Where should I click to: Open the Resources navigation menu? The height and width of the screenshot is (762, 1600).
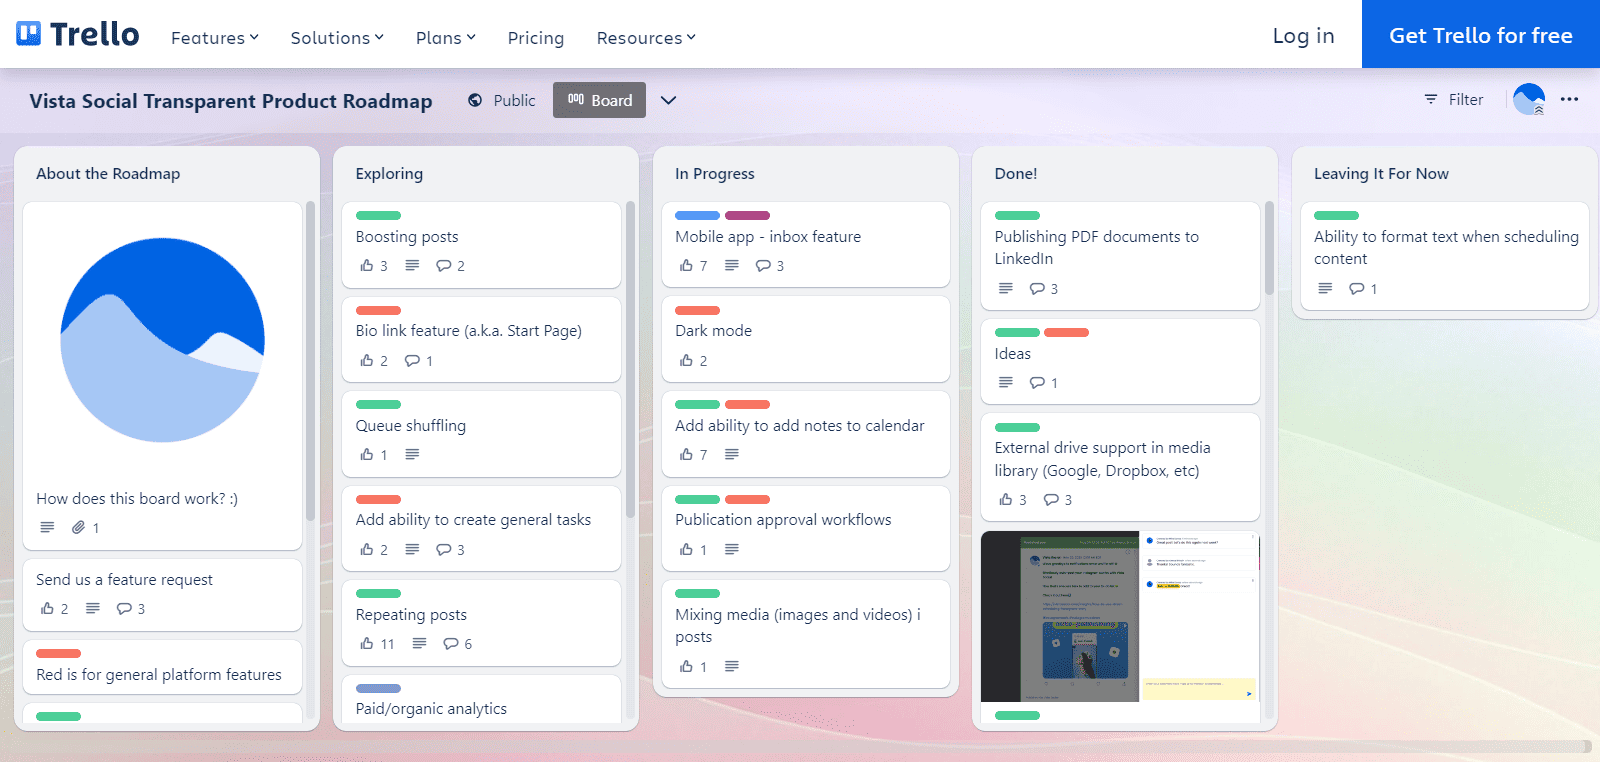[x=646, y=38]
